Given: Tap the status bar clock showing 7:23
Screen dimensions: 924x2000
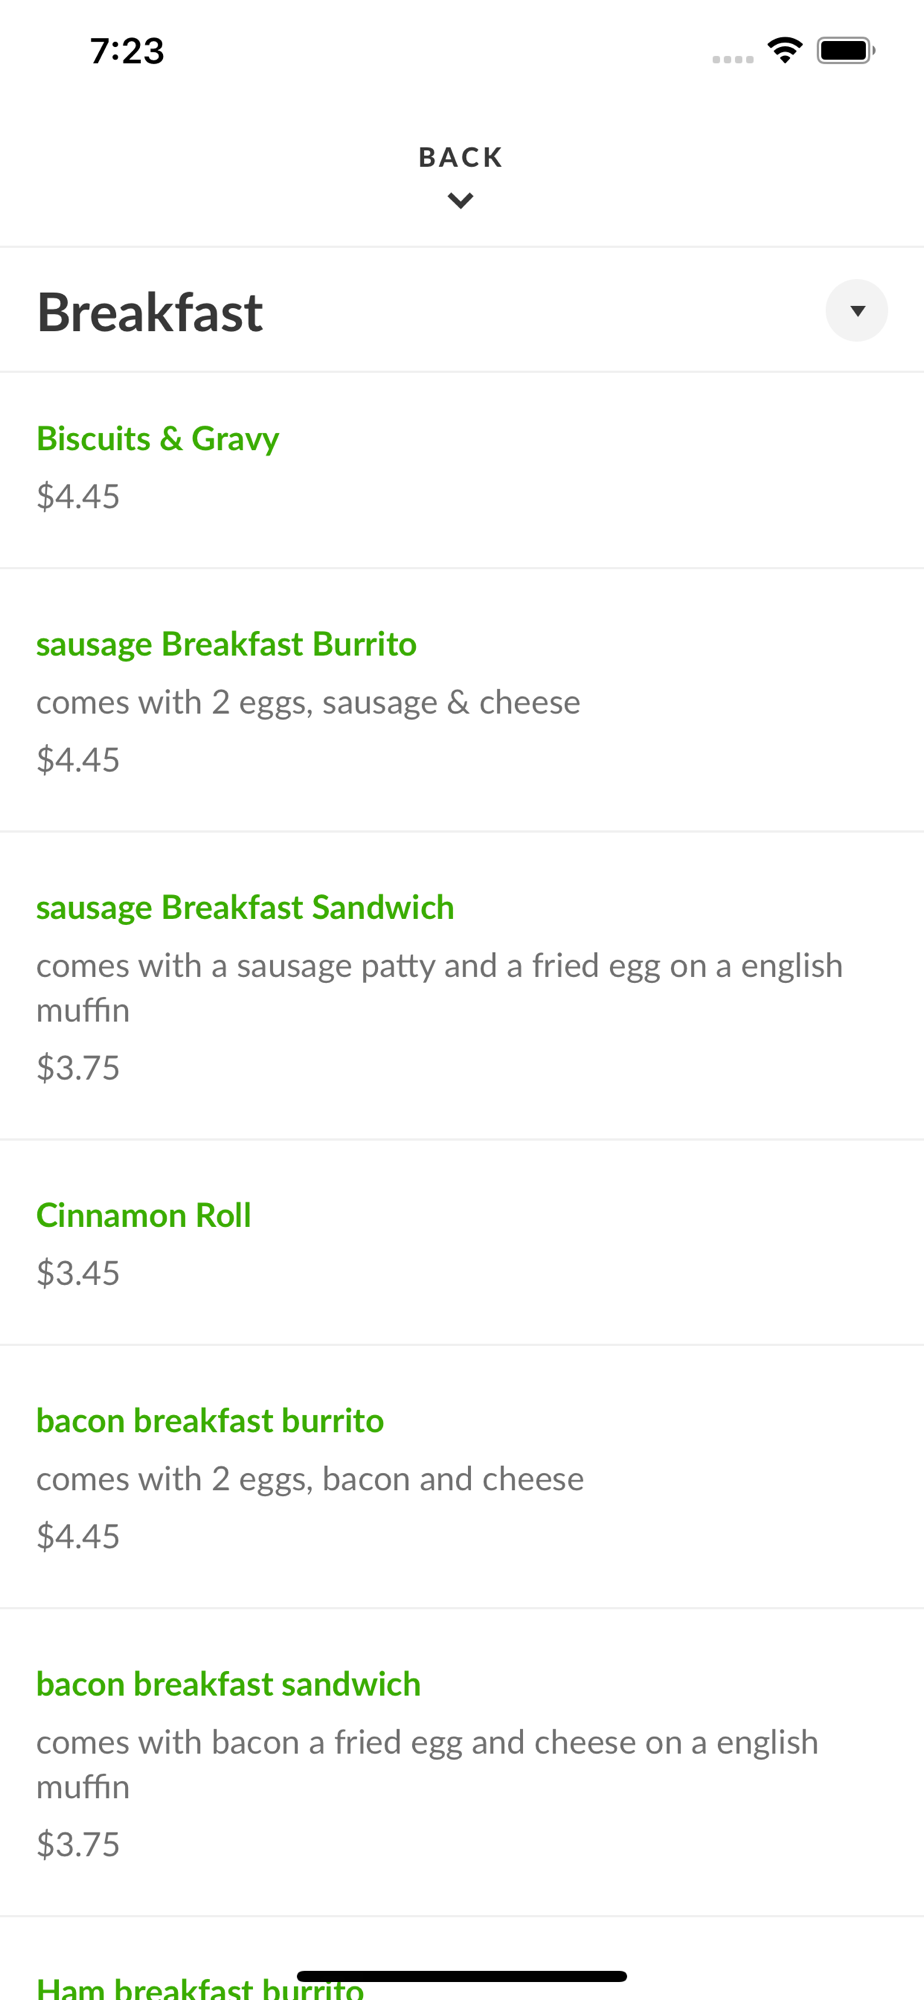Looking at the screenshot, I should click(127, 51).
